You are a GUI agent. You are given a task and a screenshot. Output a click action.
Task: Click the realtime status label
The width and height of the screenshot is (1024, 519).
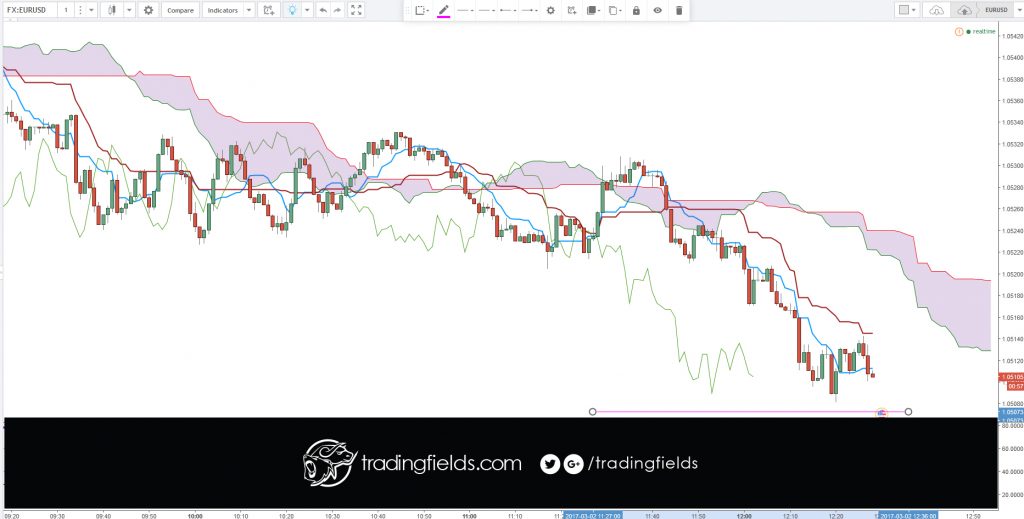[982, 31]
